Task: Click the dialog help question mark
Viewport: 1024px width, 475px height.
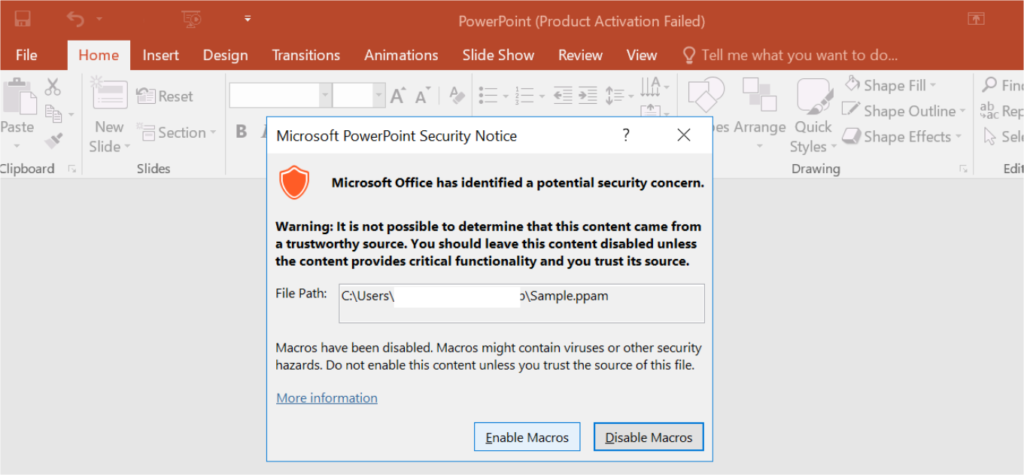Action: pos(626,135)
